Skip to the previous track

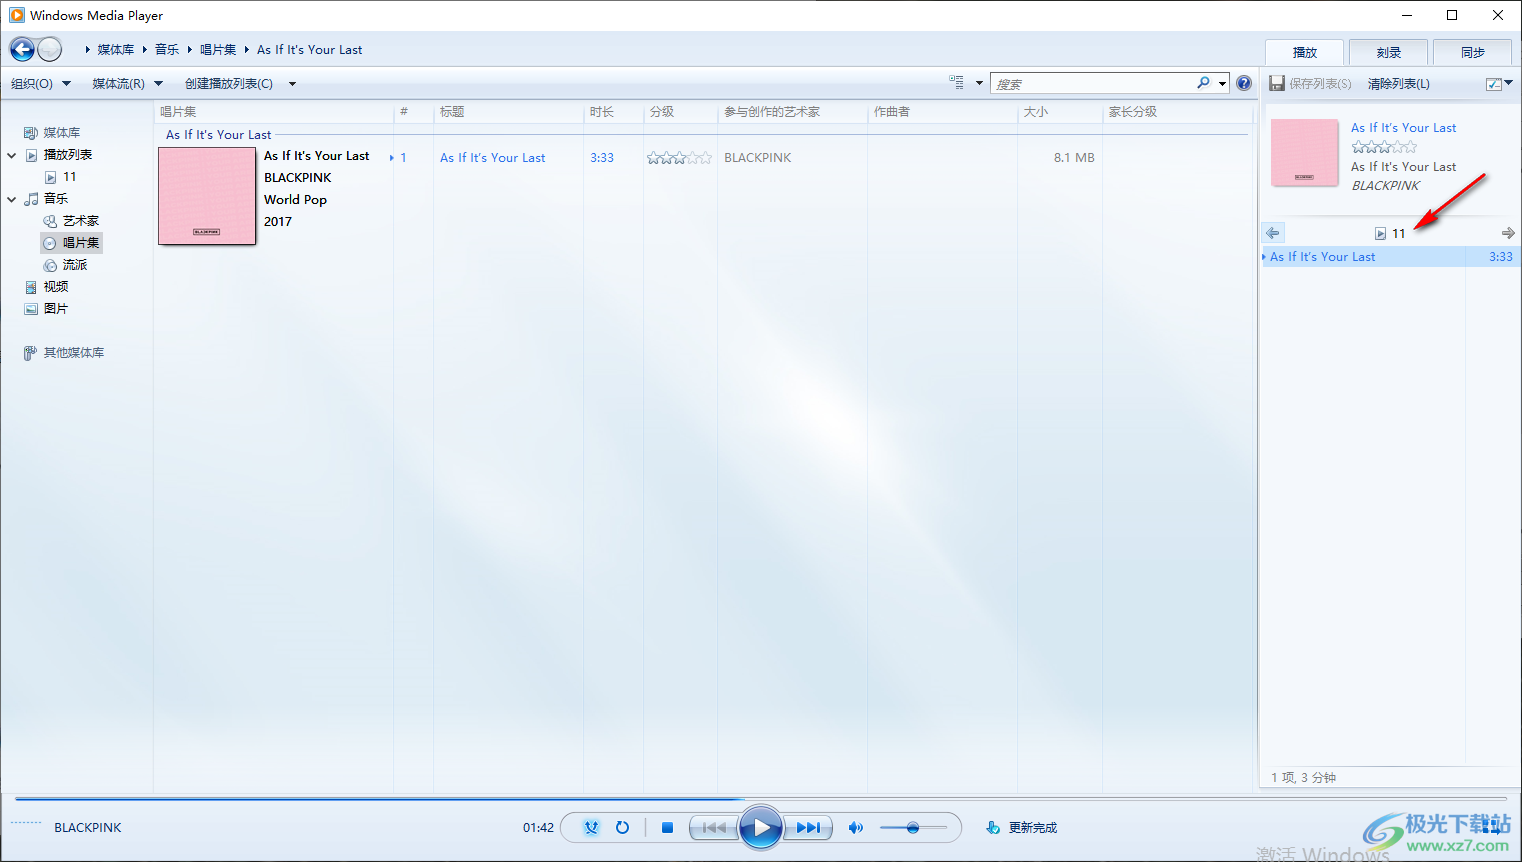point(714,827)
